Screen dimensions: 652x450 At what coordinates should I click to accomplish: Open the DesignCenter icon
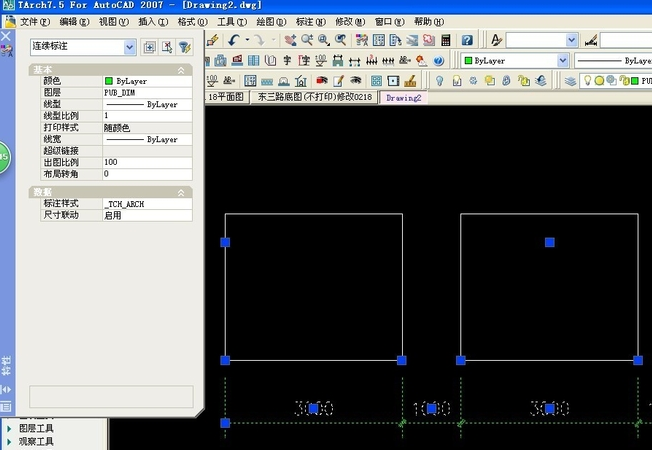point(379,40)
